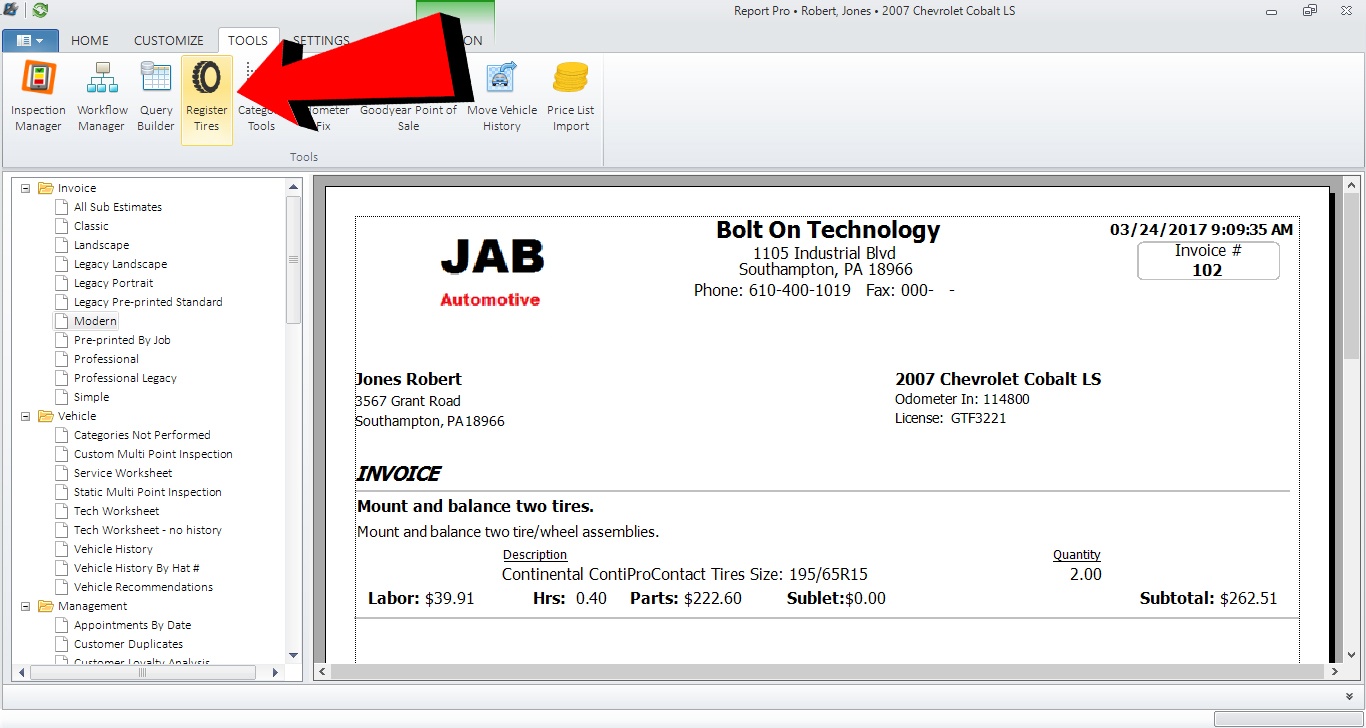
Task: Open Move Vehicle History tool
Action: coord(502,97)
